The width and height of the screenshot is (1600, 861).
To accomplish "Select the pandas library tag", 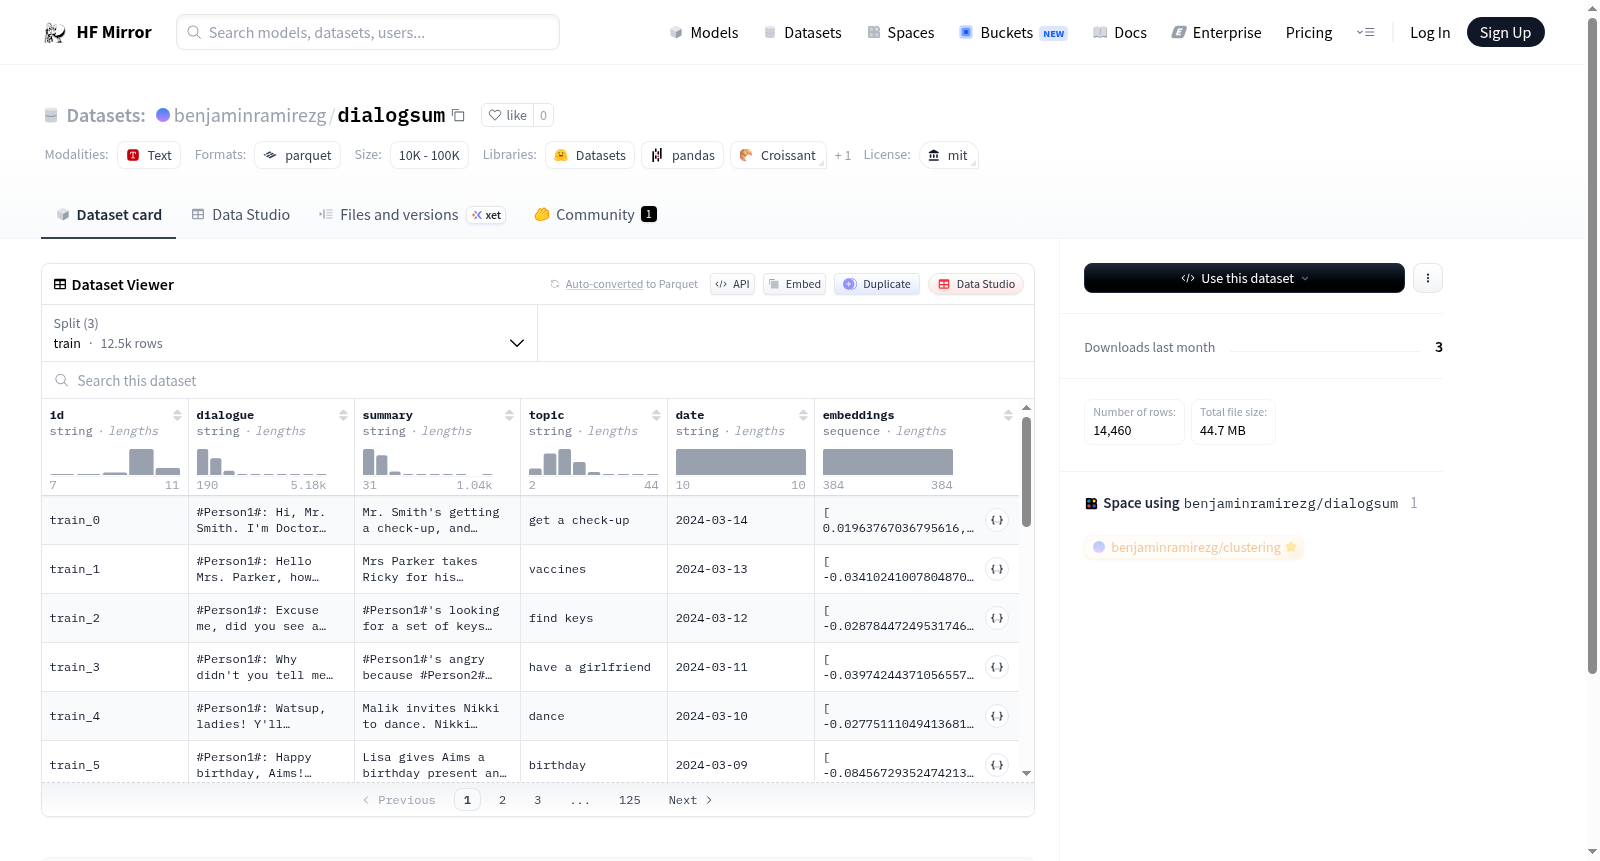I will [683, 155].
